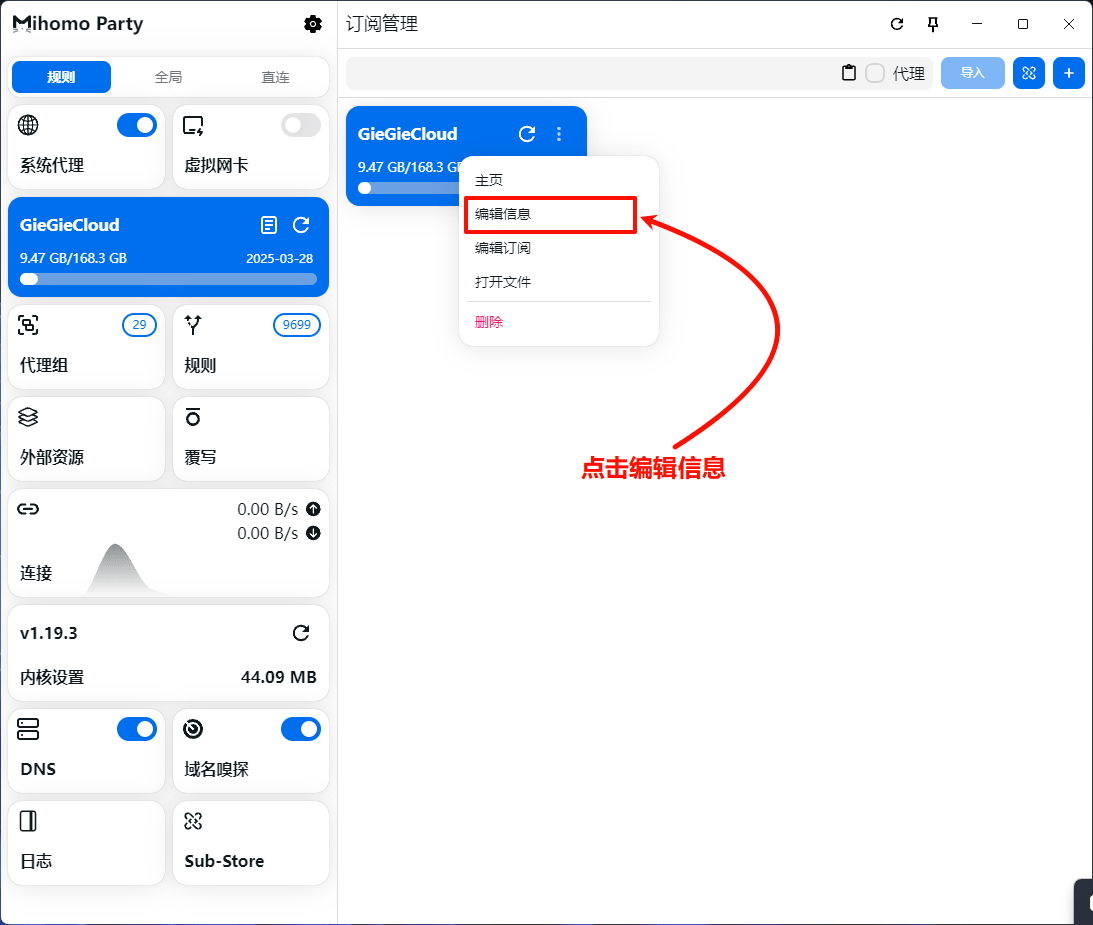Click the 覆写 card icon
The image size is (1093, 925).
(193, 417)
